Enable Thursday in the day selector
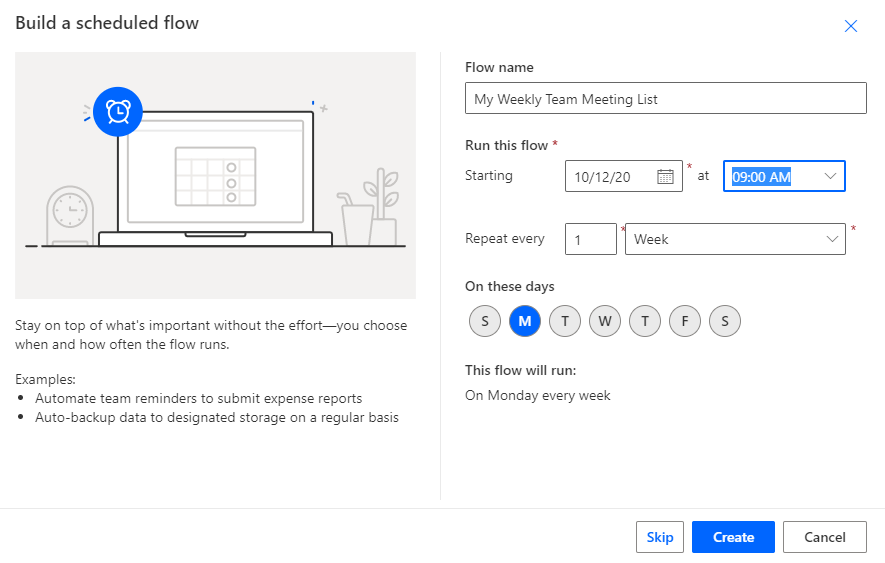Image resolution: width=885 pixels, height=563 pixels. click(645, 321)
